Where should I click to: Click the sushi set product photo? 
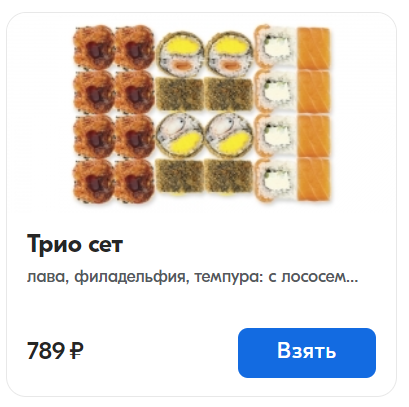click(202, 113)
